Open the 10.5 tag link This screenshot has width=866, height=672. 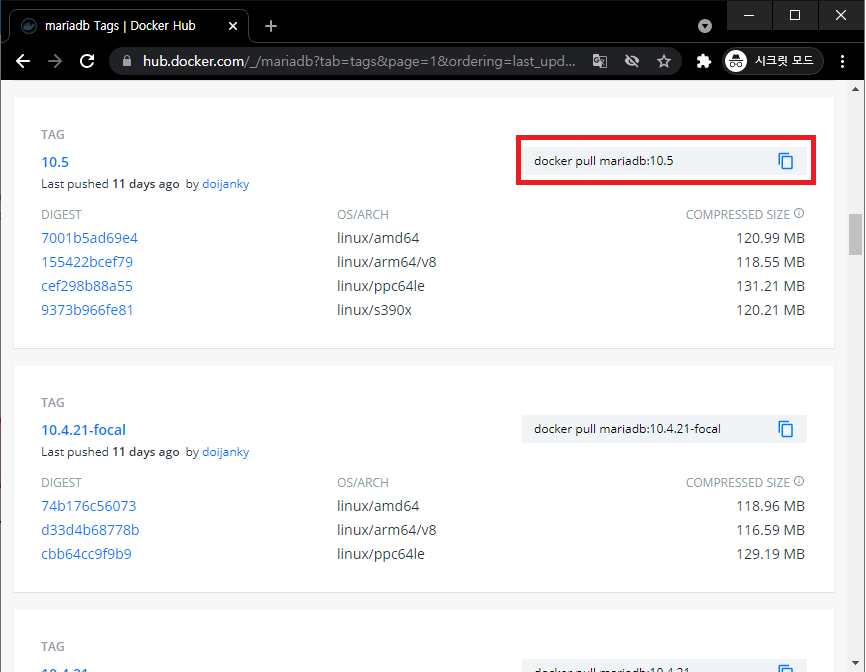click(55, 162)
